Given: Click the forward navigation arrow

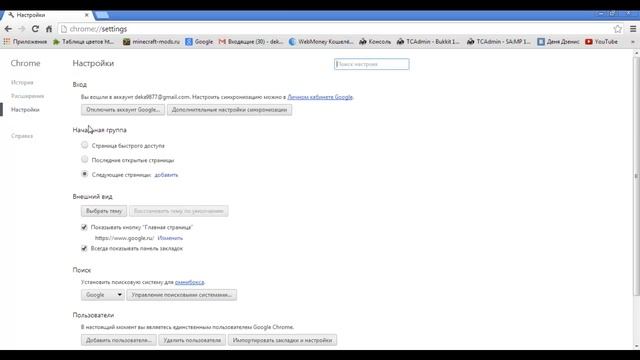Looking at the screenshot, I should [x=22, y=29].
